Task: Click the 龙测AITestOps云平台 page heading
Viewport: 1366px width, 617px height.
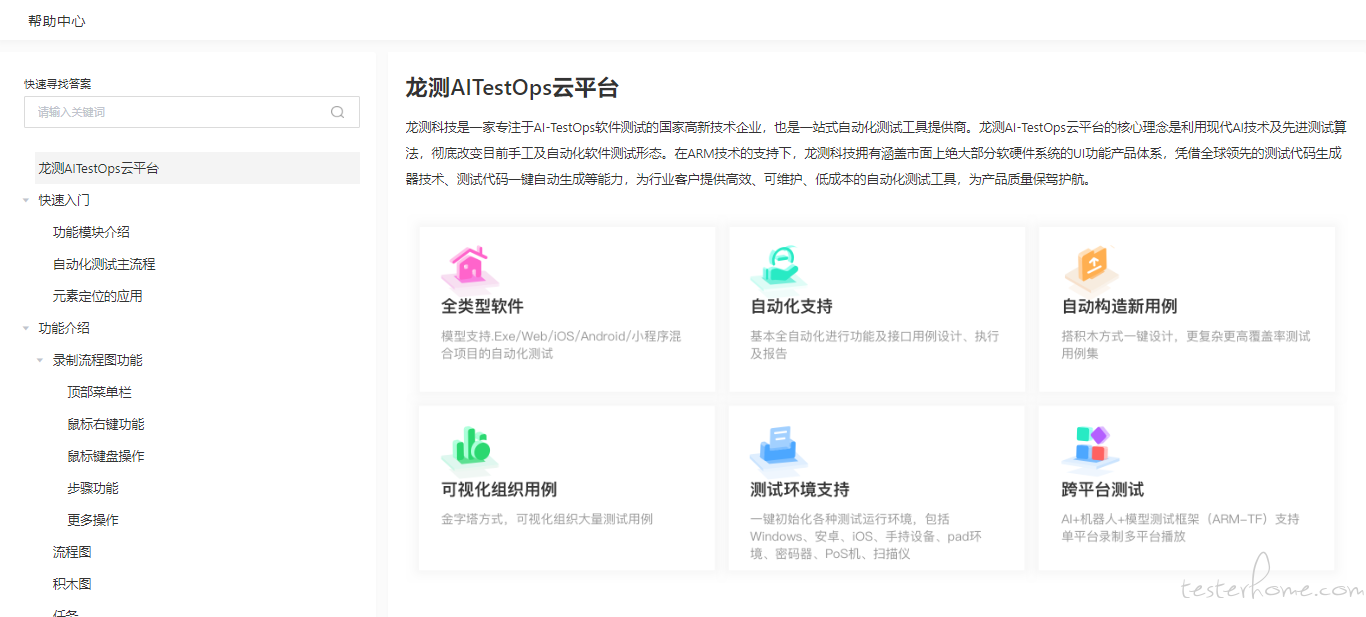Action: (512, 87)
